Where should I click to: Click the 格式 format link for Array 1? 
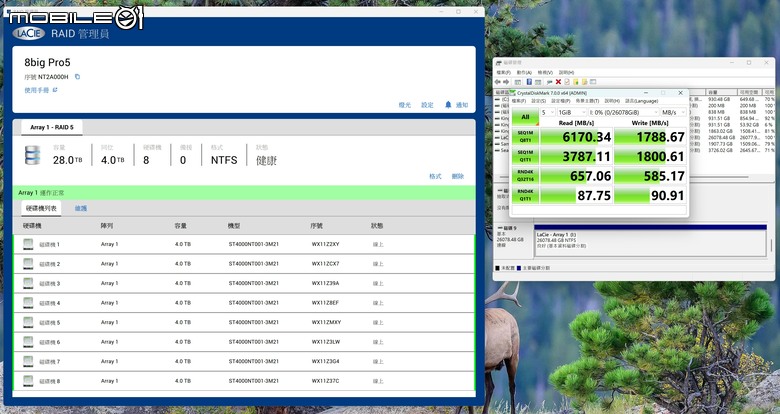point(435,176)
